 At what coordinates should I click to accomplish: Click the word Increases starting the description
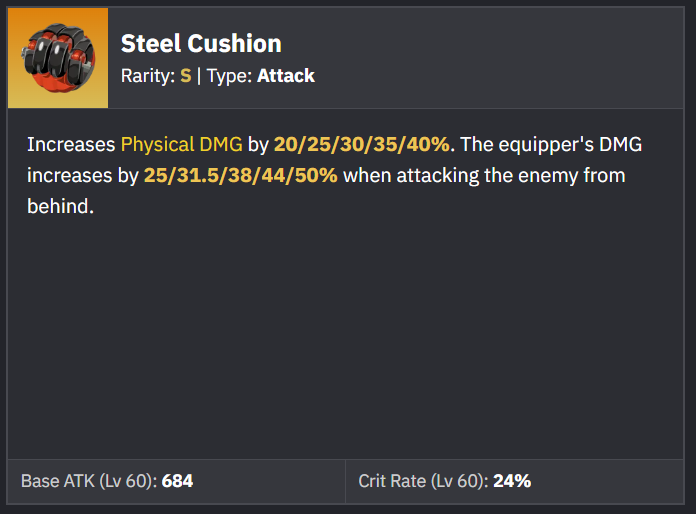(x=71, y=145)
